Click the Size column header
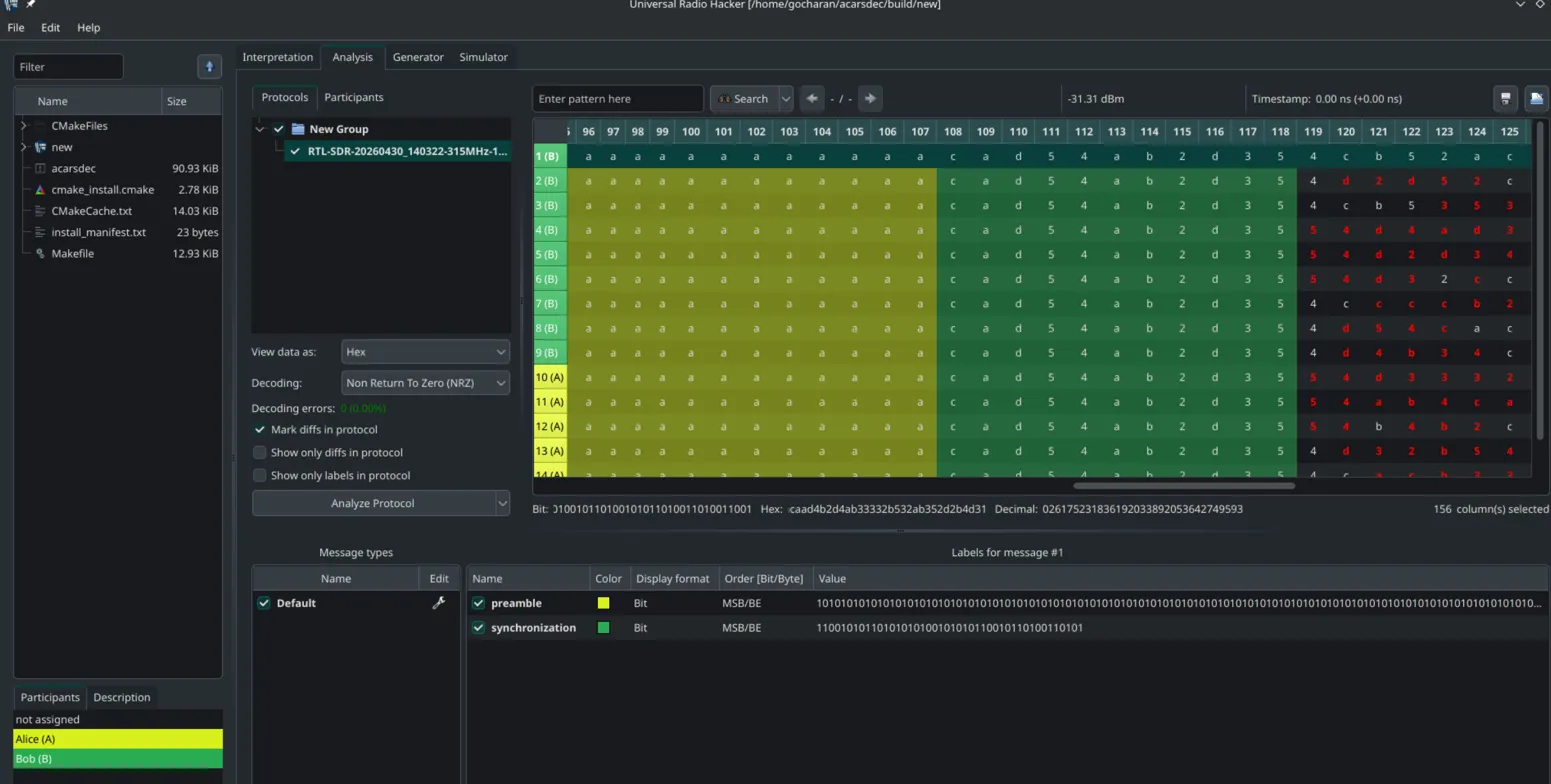 [x=191, y=101]
